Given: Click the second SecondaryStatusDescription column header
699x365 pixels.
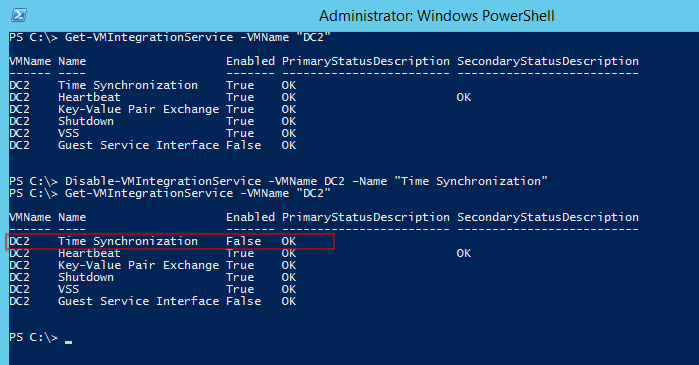Looking at the screenshot, I should (548, 217).
